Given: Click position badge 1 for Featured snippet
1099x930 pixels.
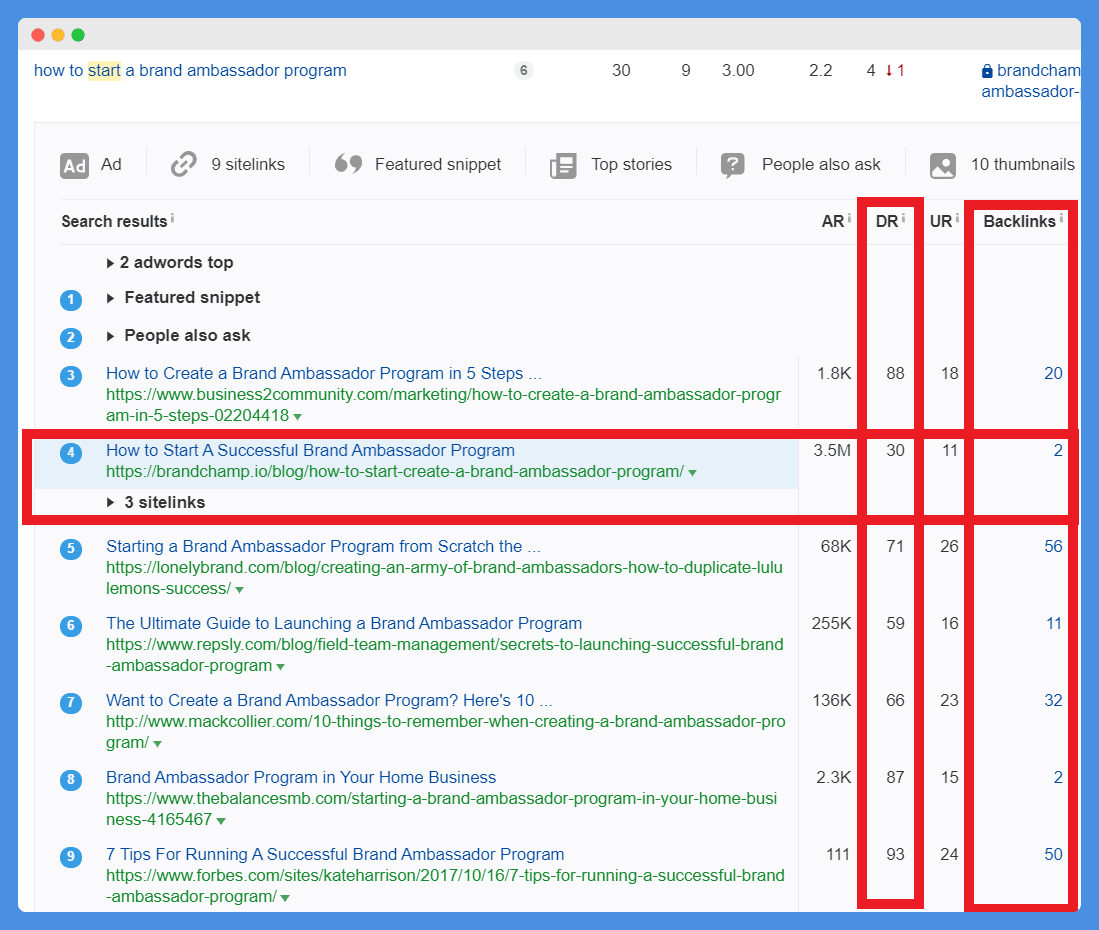Looking at the screenshot, I should [71, 300].
